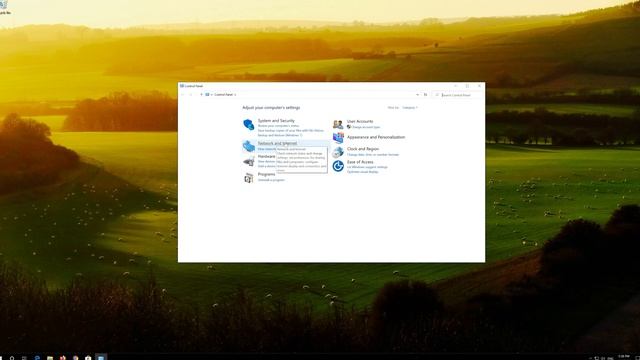The image size is (640, 360).
Task: Open the Recycle Bin on the desktop
Action: coord(4,7)
